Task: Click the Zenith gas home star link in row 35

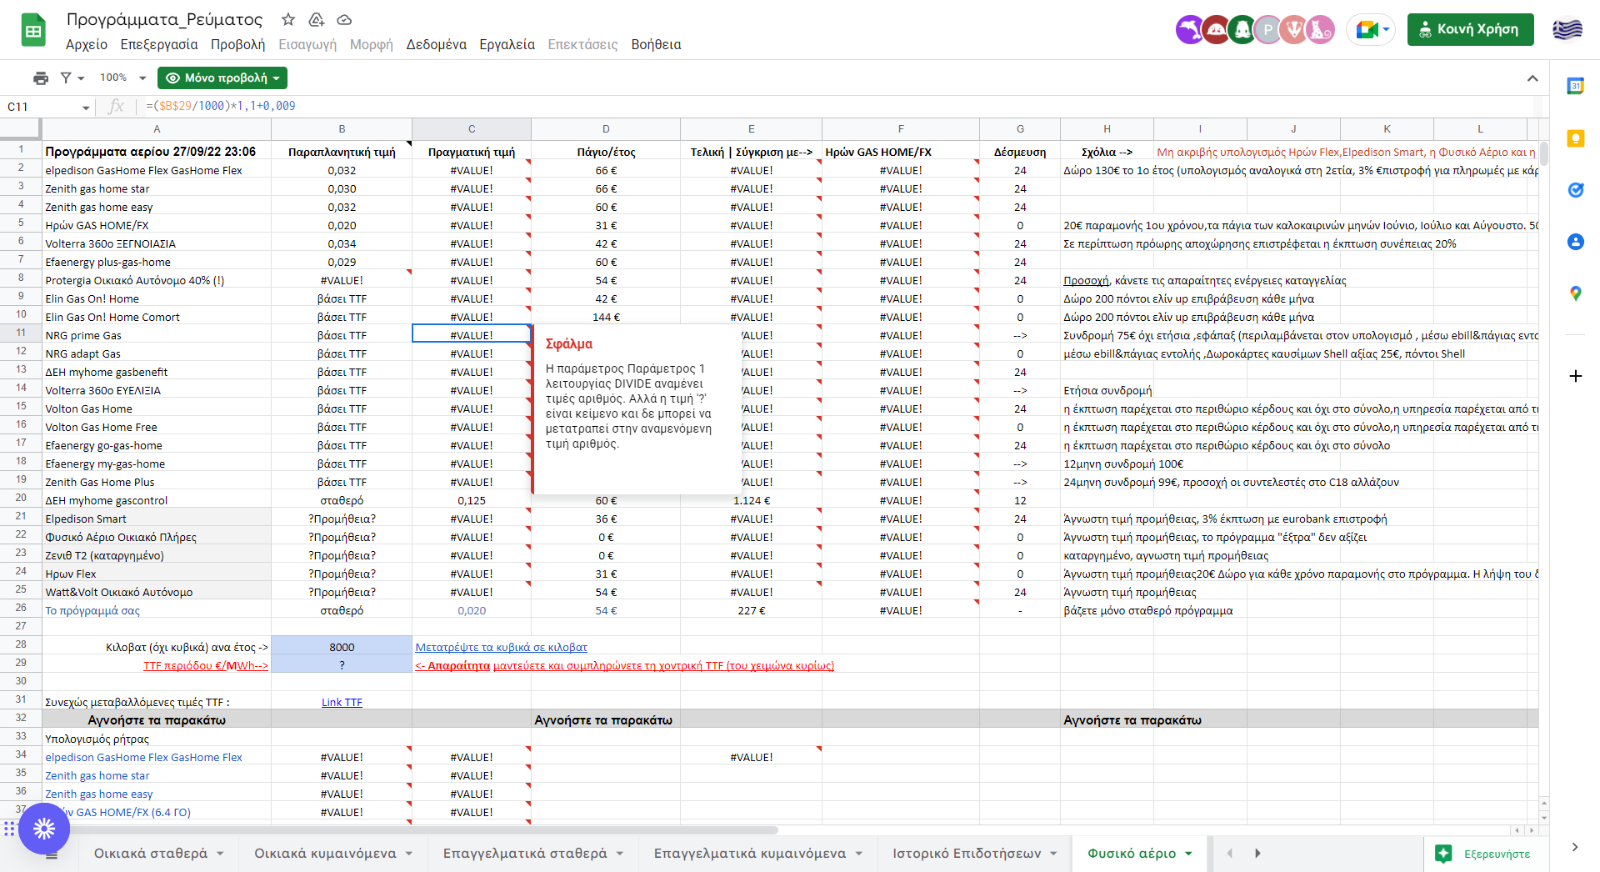Action: point(97,776)
